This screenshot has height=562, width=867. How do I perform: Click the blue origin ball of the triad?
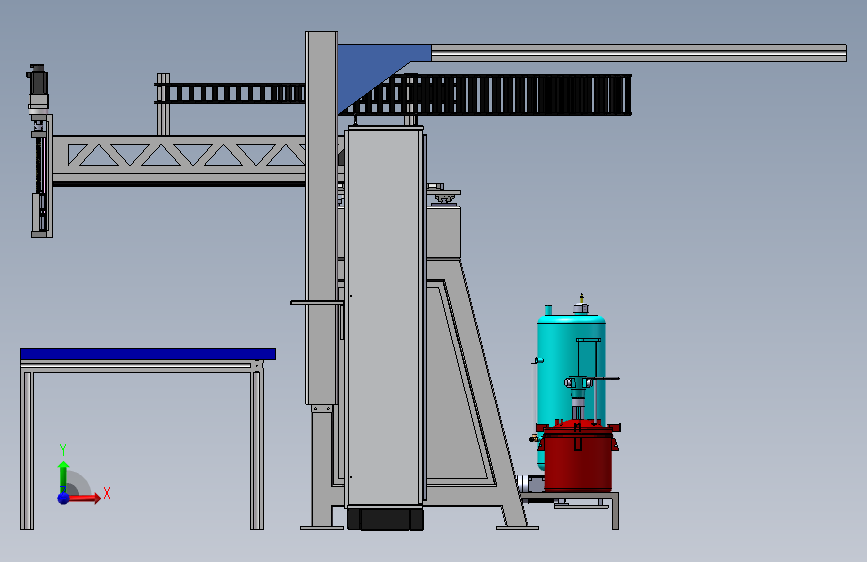coord(63,498)
